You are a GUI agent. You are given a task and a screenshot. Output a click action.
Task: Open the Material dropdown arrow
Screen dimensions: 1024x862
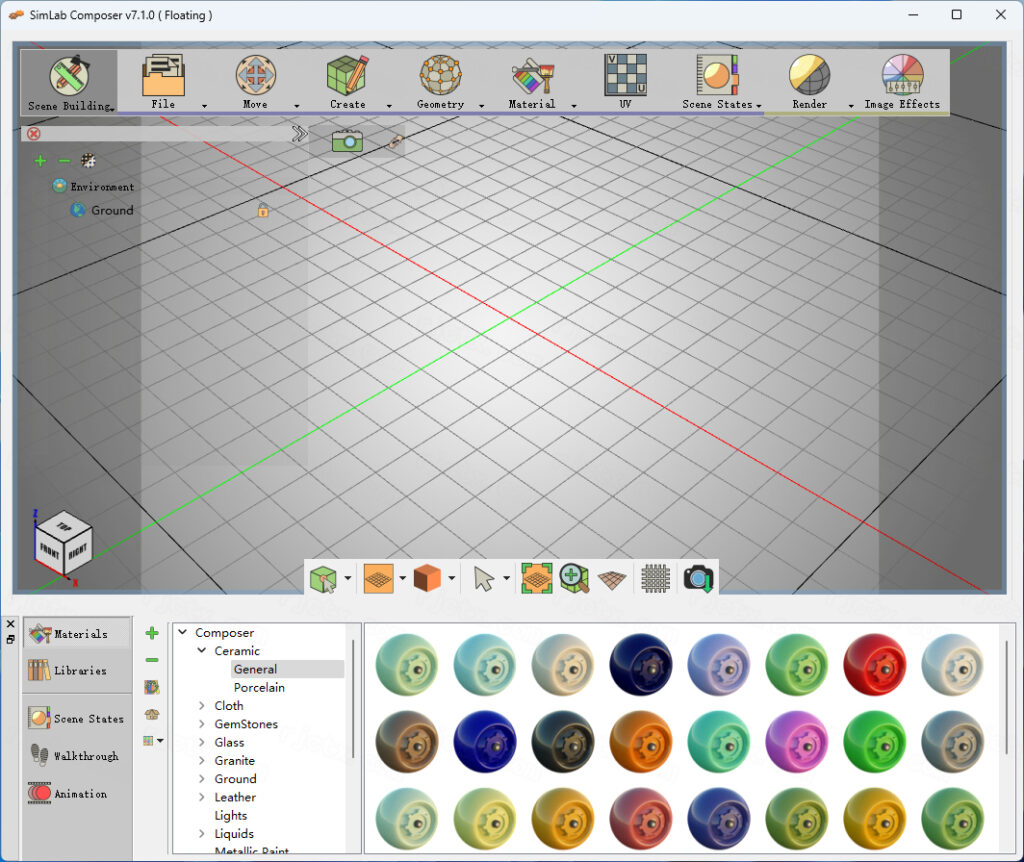(574, 106)
